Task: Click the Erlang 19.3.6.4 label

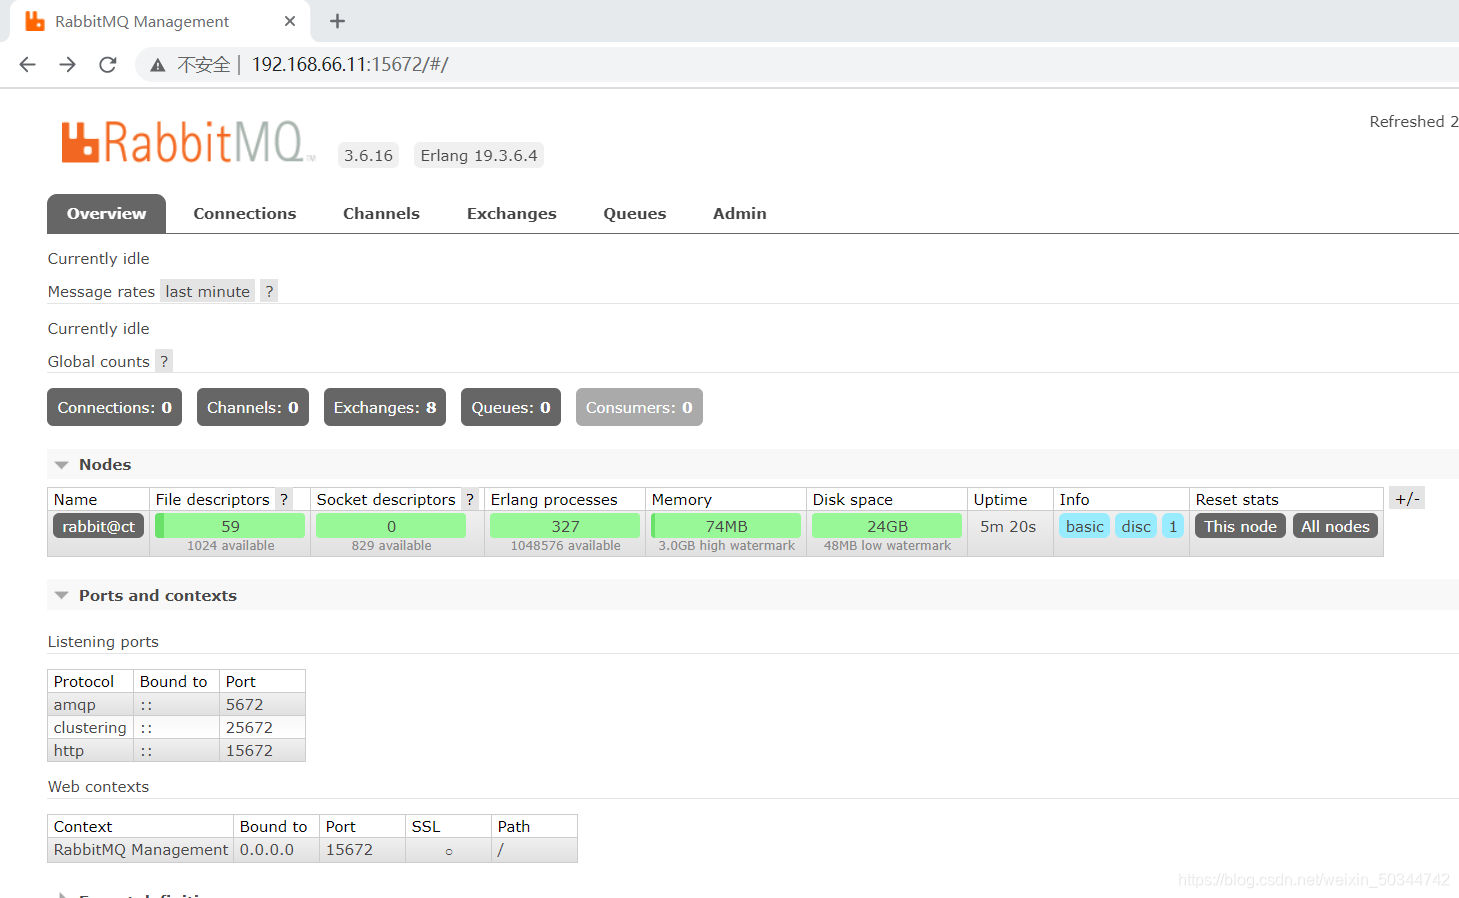Action: coord(479,155)
